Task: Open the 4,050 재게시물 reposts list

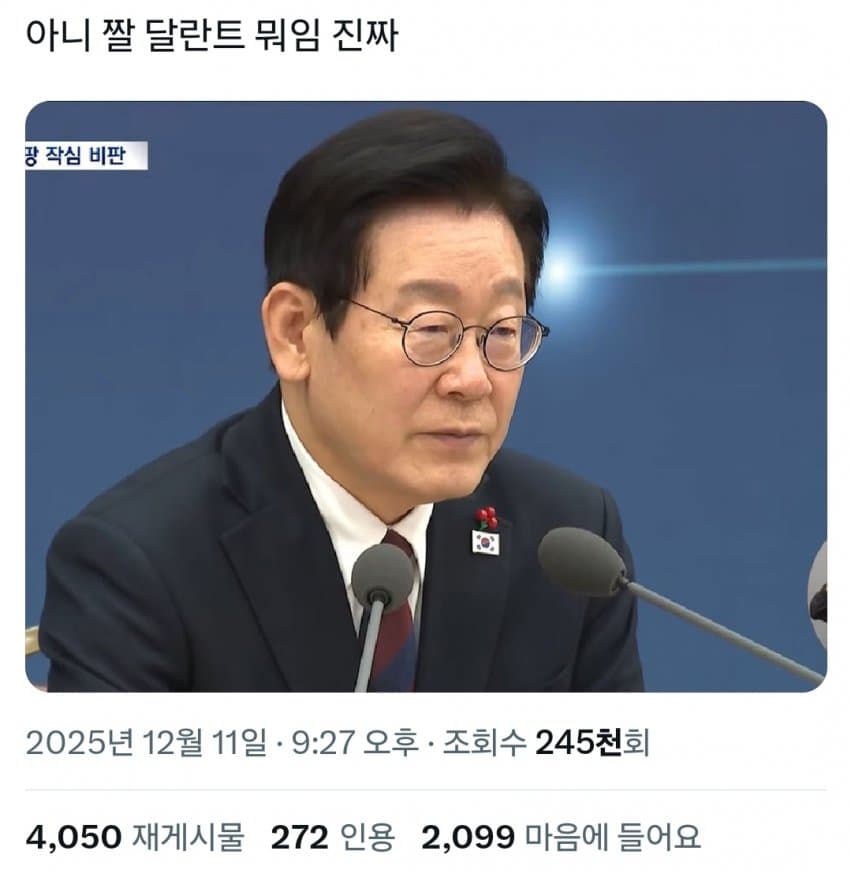Action: click(x=135, y=837)
